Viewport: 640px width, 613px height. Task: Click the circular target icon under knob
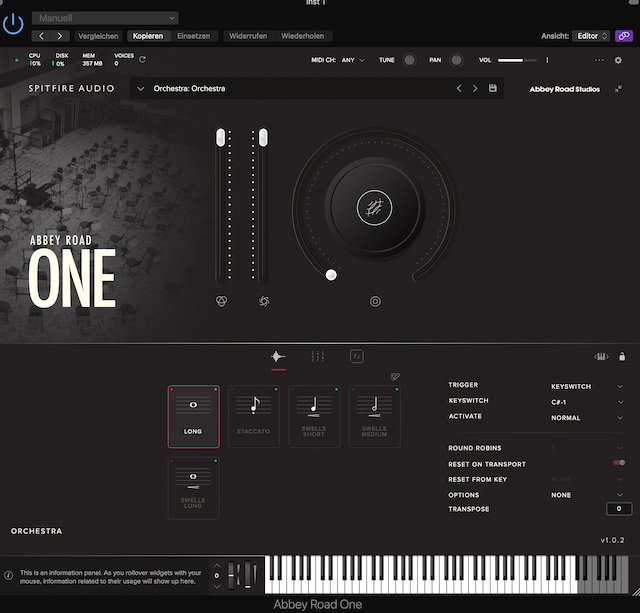[375, 302]
